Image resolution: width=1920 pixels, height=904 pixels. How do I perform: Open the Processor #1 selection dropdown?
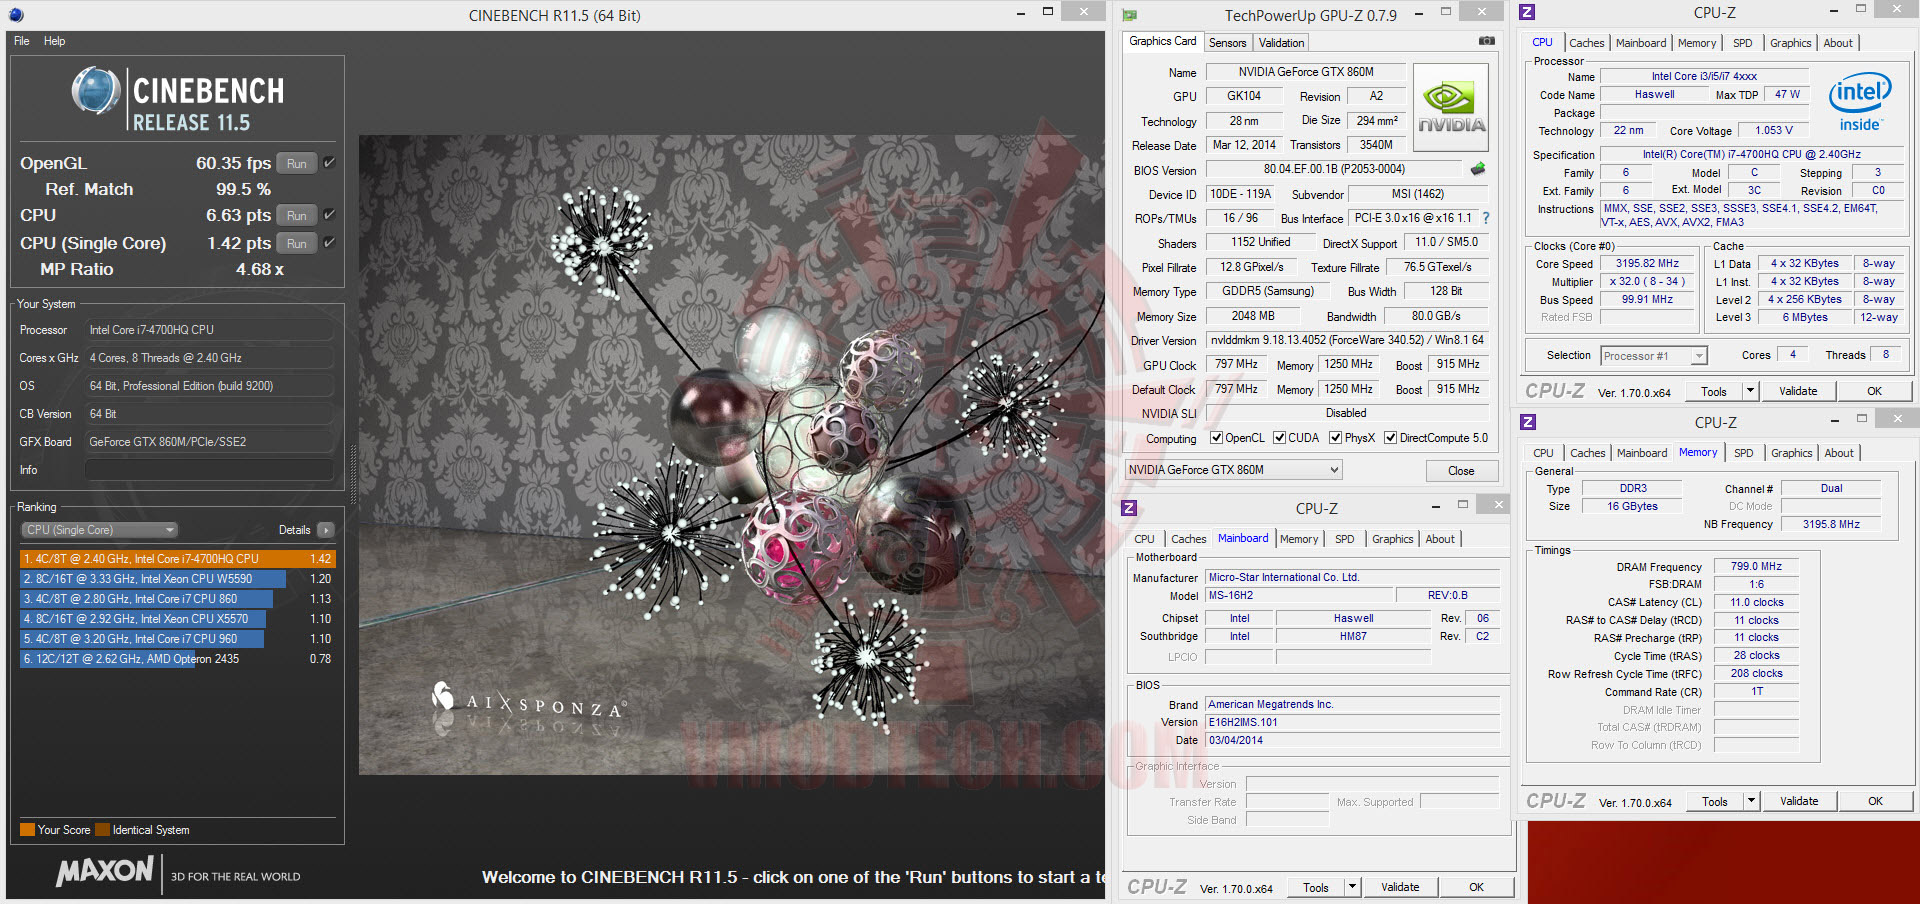(1653, 356)
